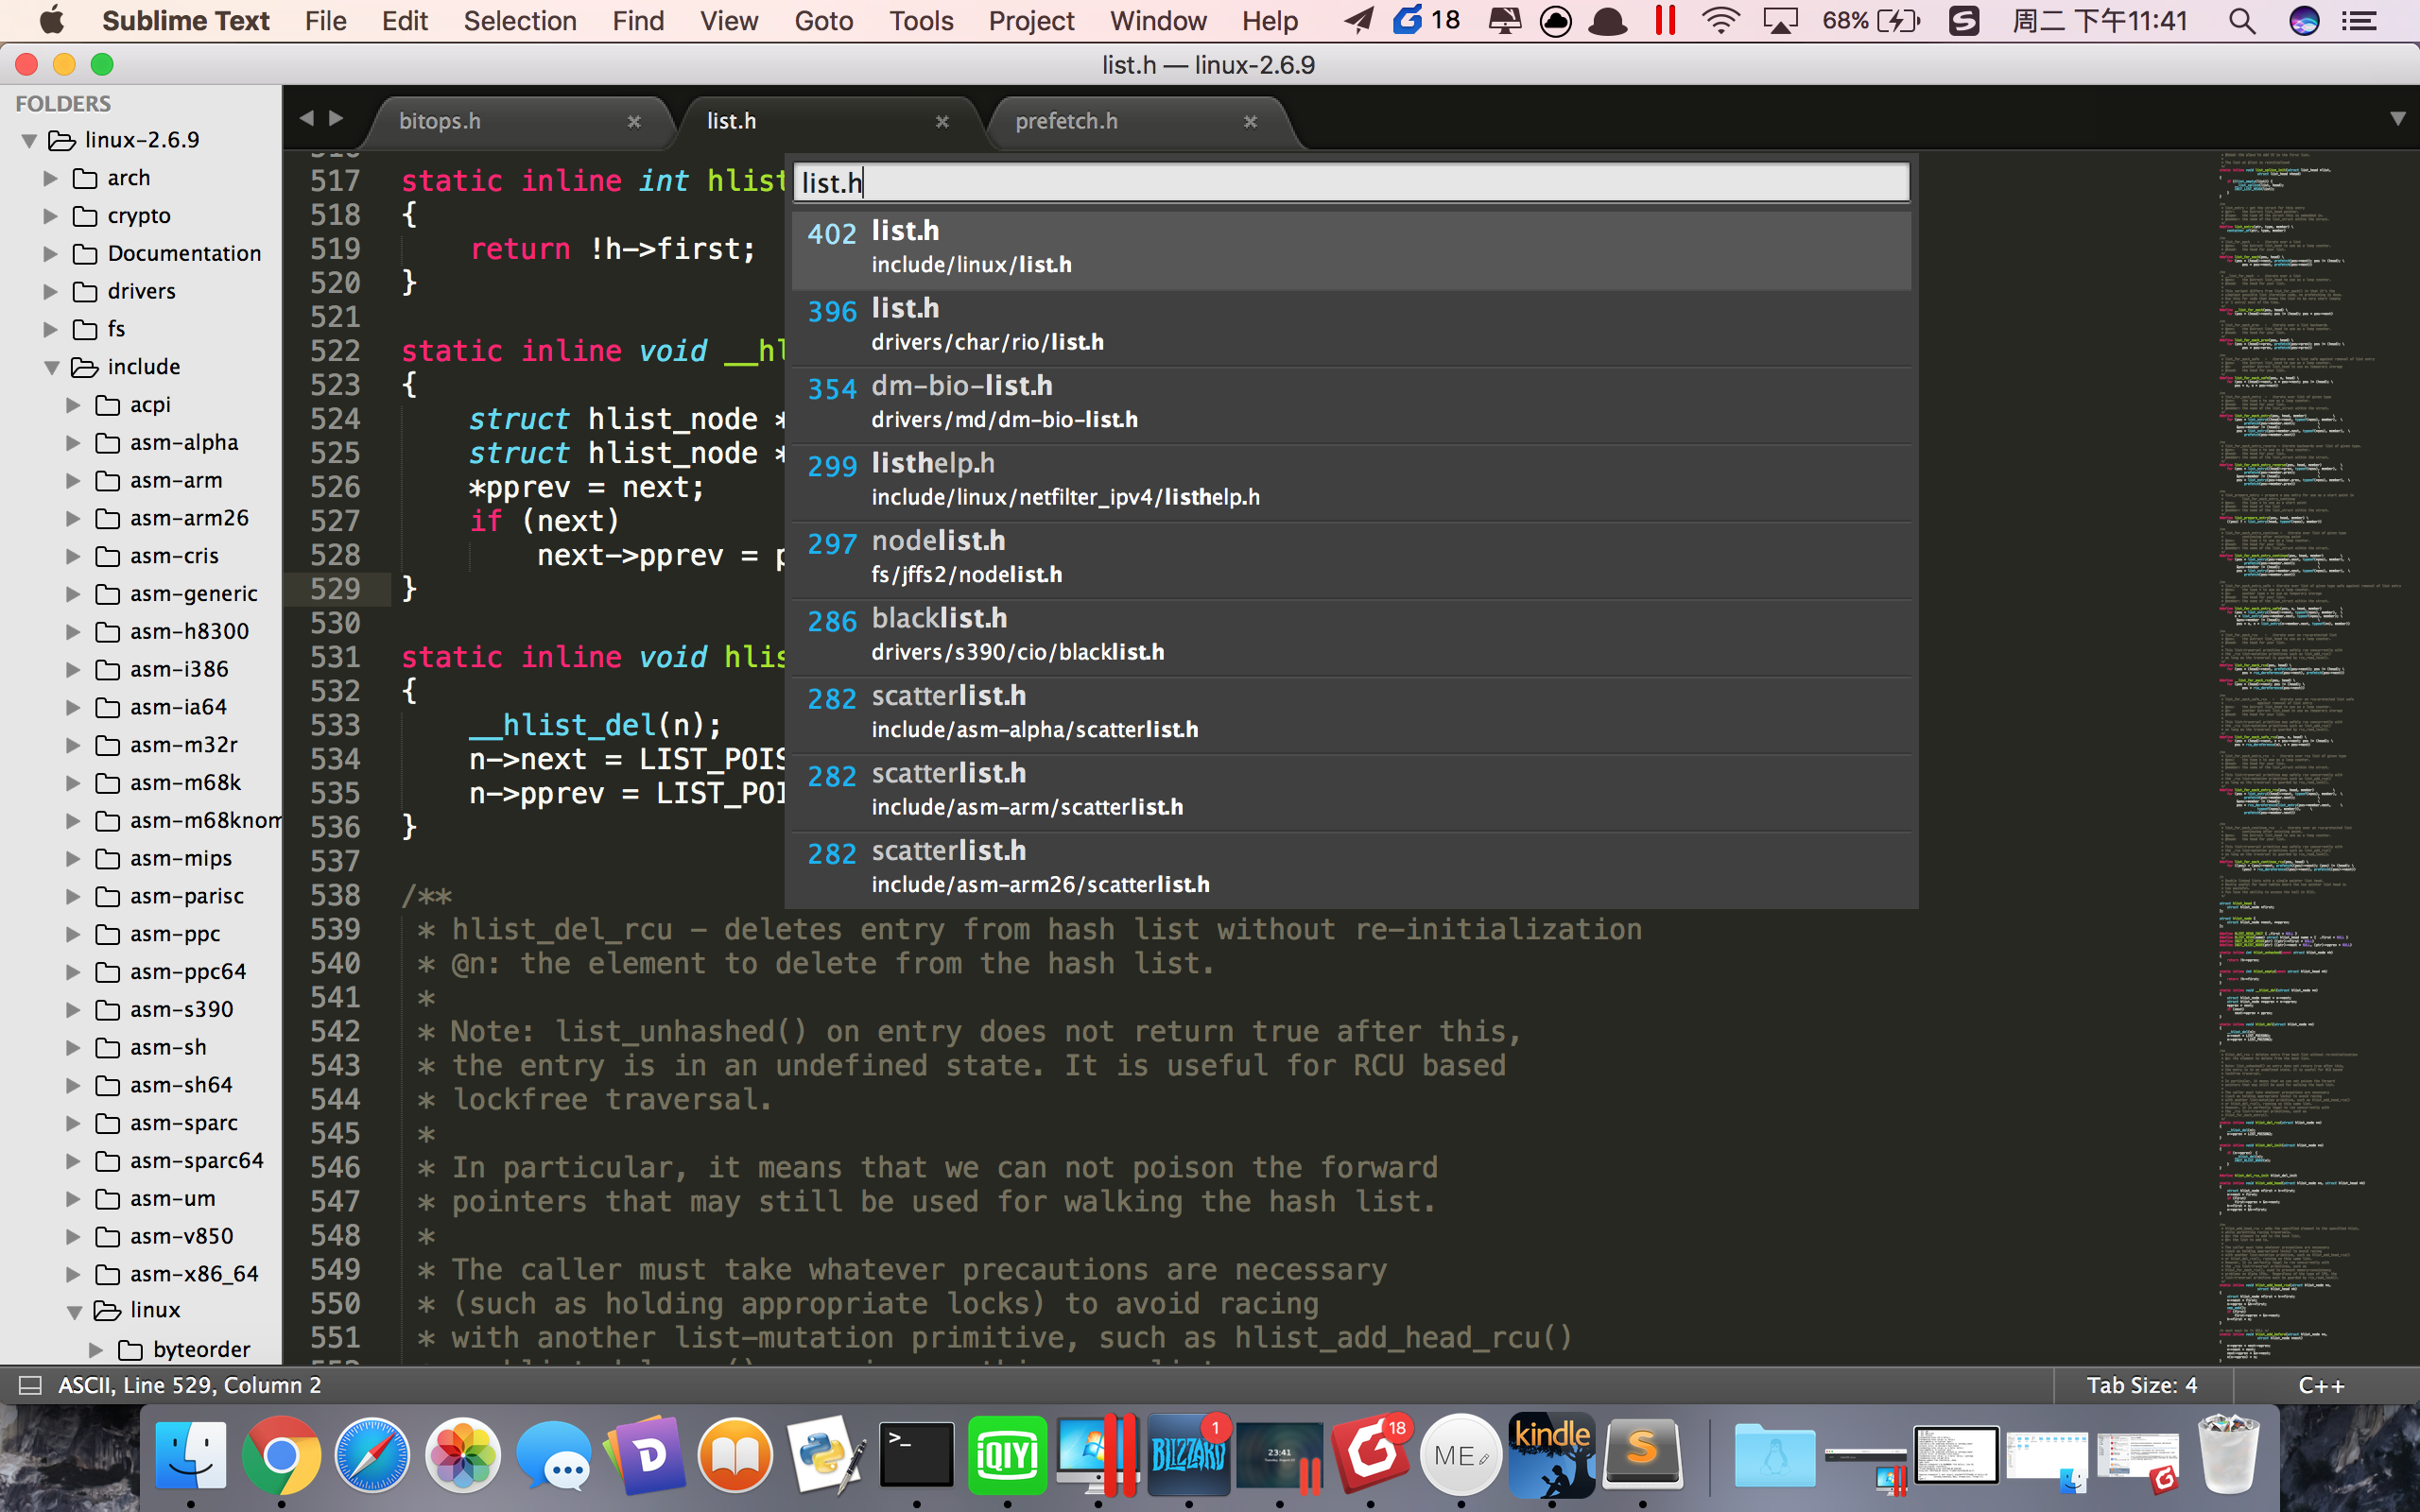Close the prefetch.h tab
Viewport: 2420px width, 1512px height.
click(x=1250, y=121)
